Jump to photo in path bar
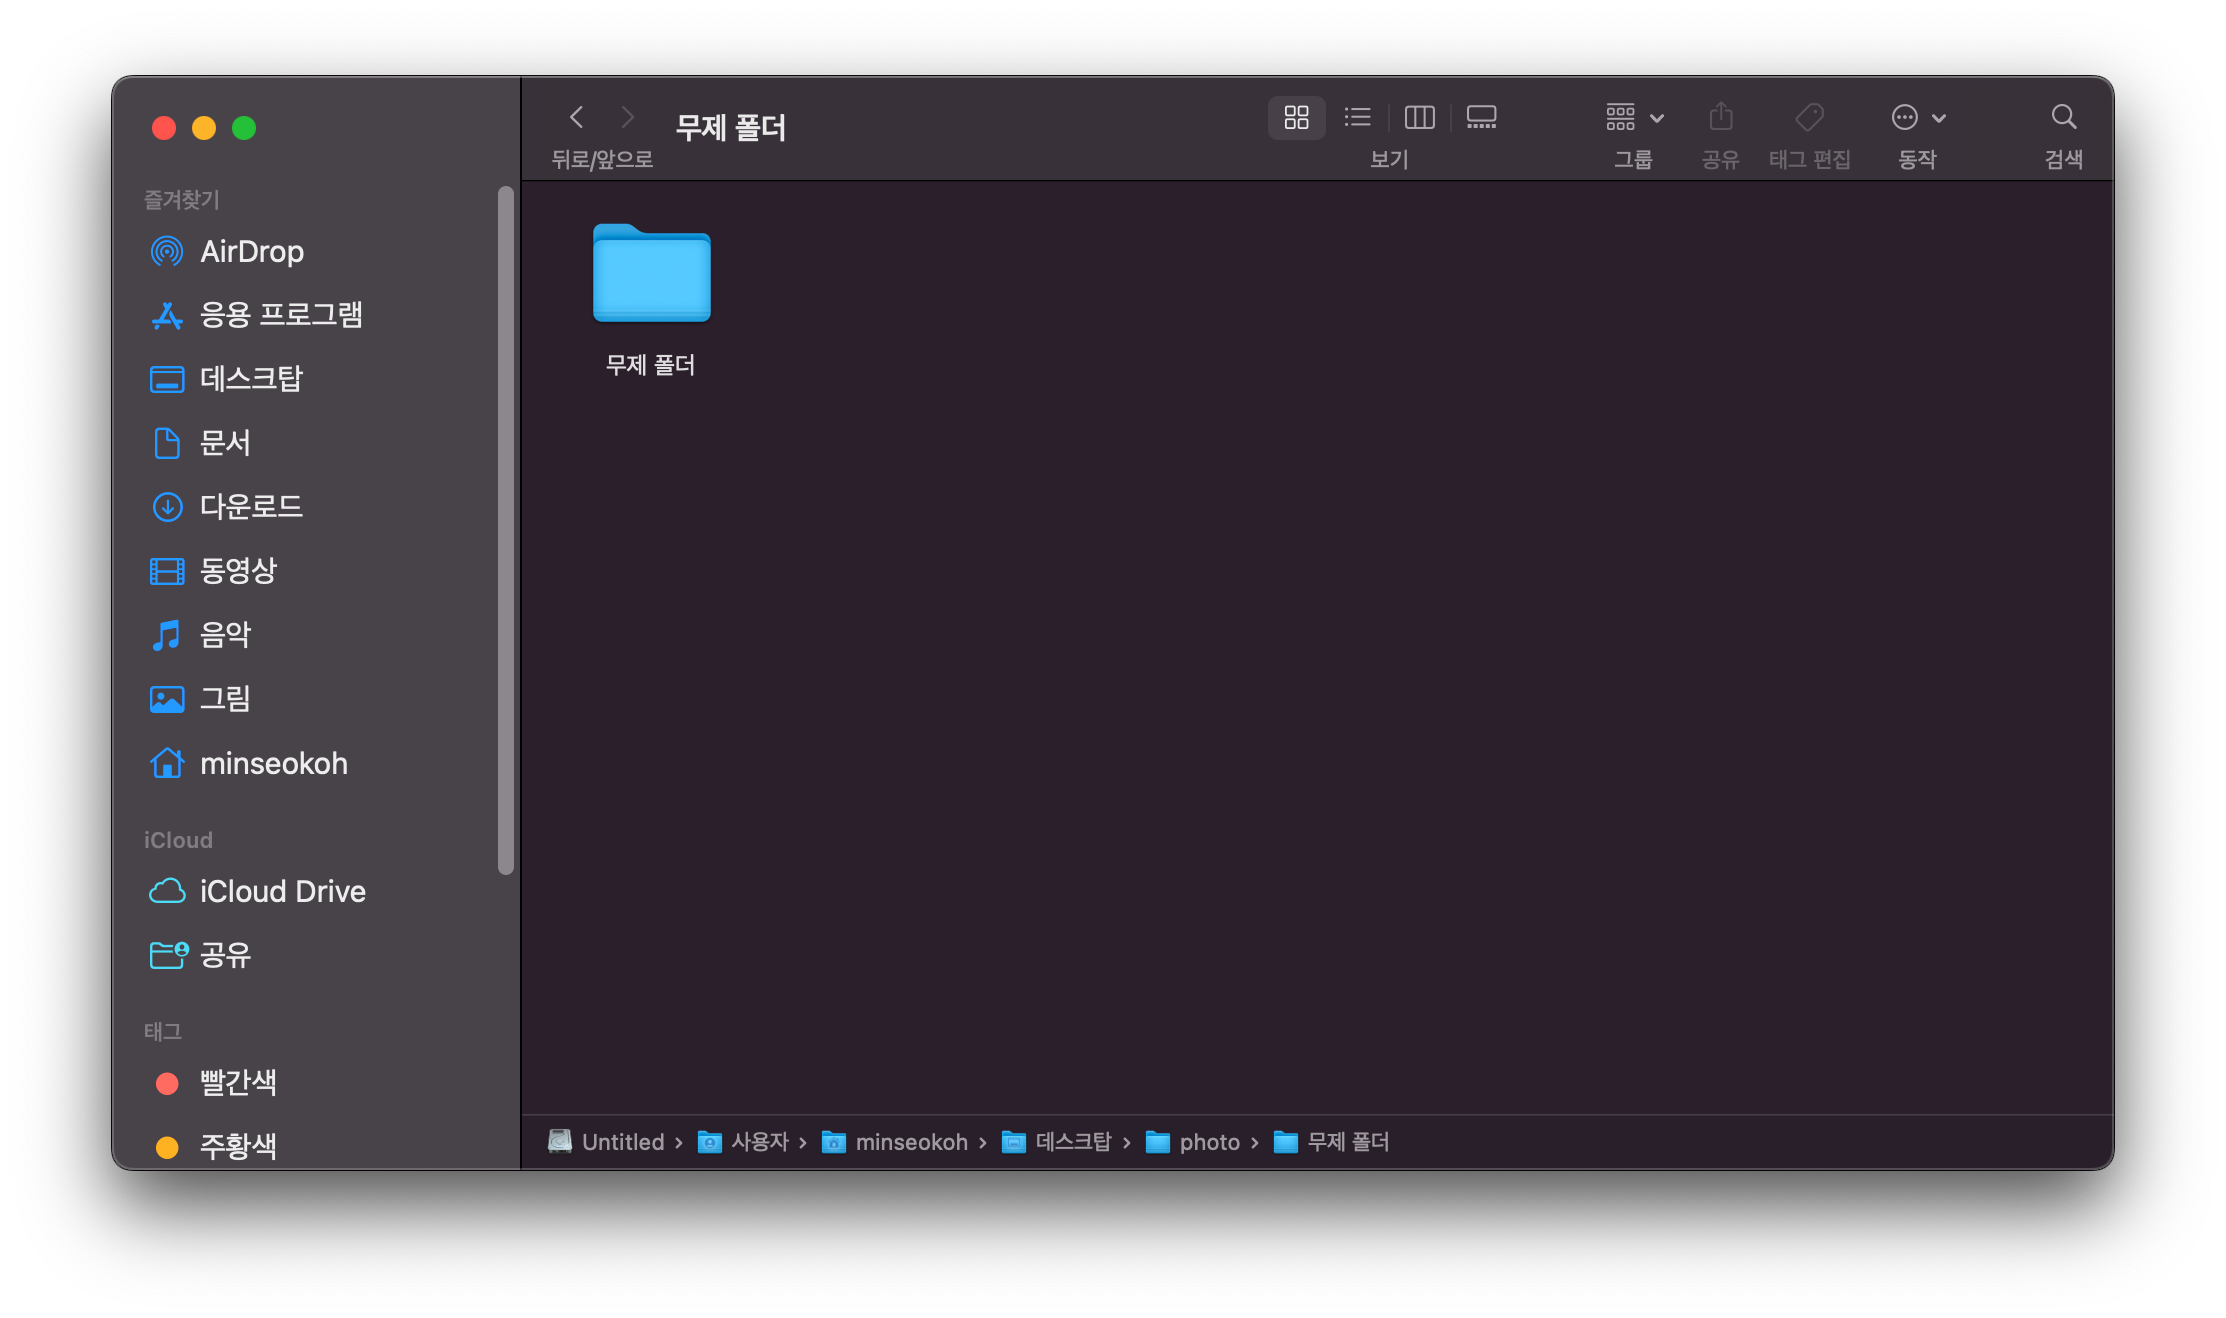The height and width of the screenshot is (1318, 2226). [1208, 1142]
